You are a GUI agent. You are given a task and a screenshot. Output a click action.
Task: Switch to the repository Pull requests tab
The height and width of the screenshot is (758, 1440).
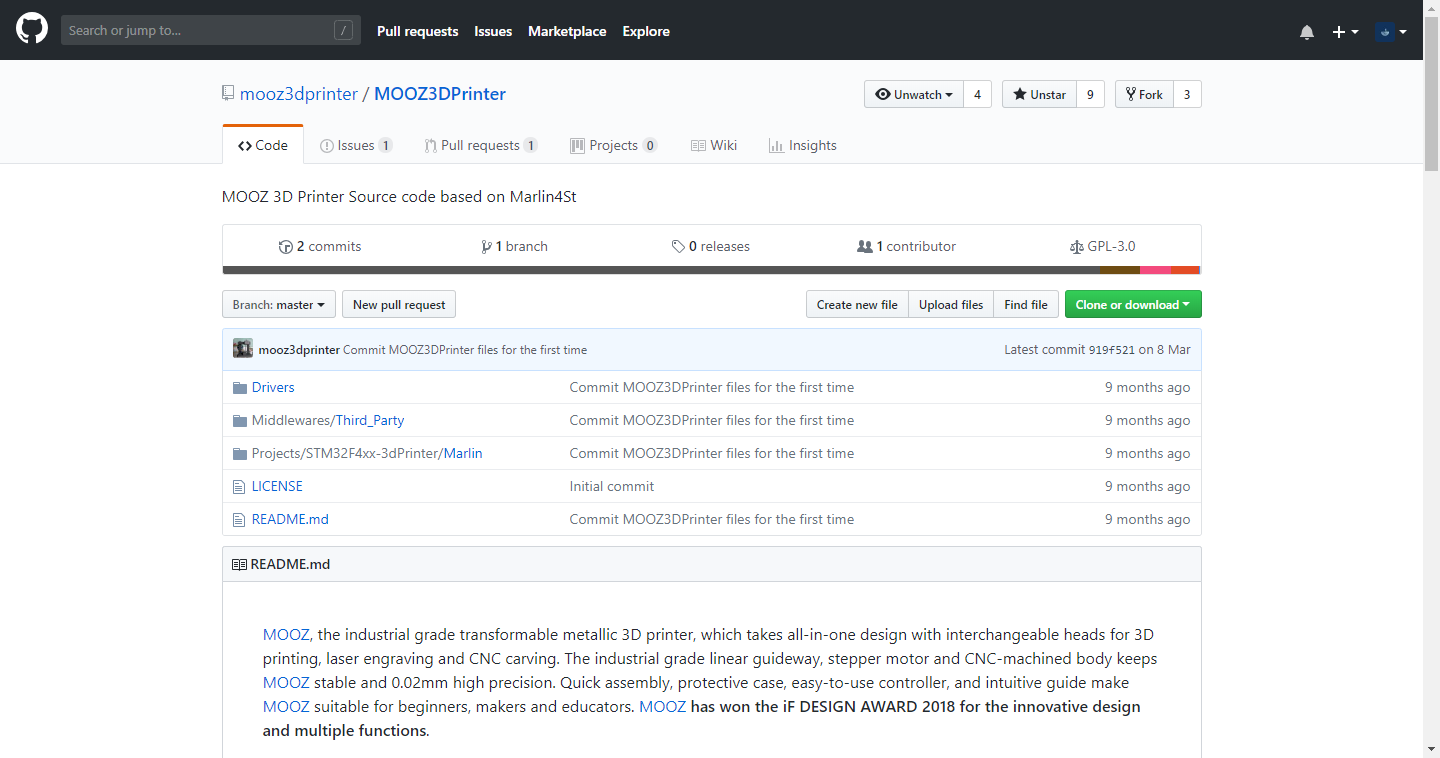pos(481,145)
